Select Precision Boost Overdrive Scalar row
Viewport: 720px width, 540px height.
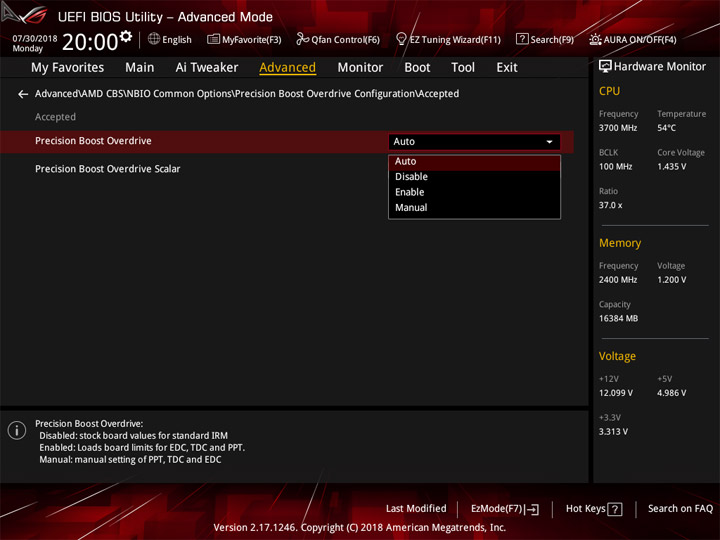(x=287, y=169)
